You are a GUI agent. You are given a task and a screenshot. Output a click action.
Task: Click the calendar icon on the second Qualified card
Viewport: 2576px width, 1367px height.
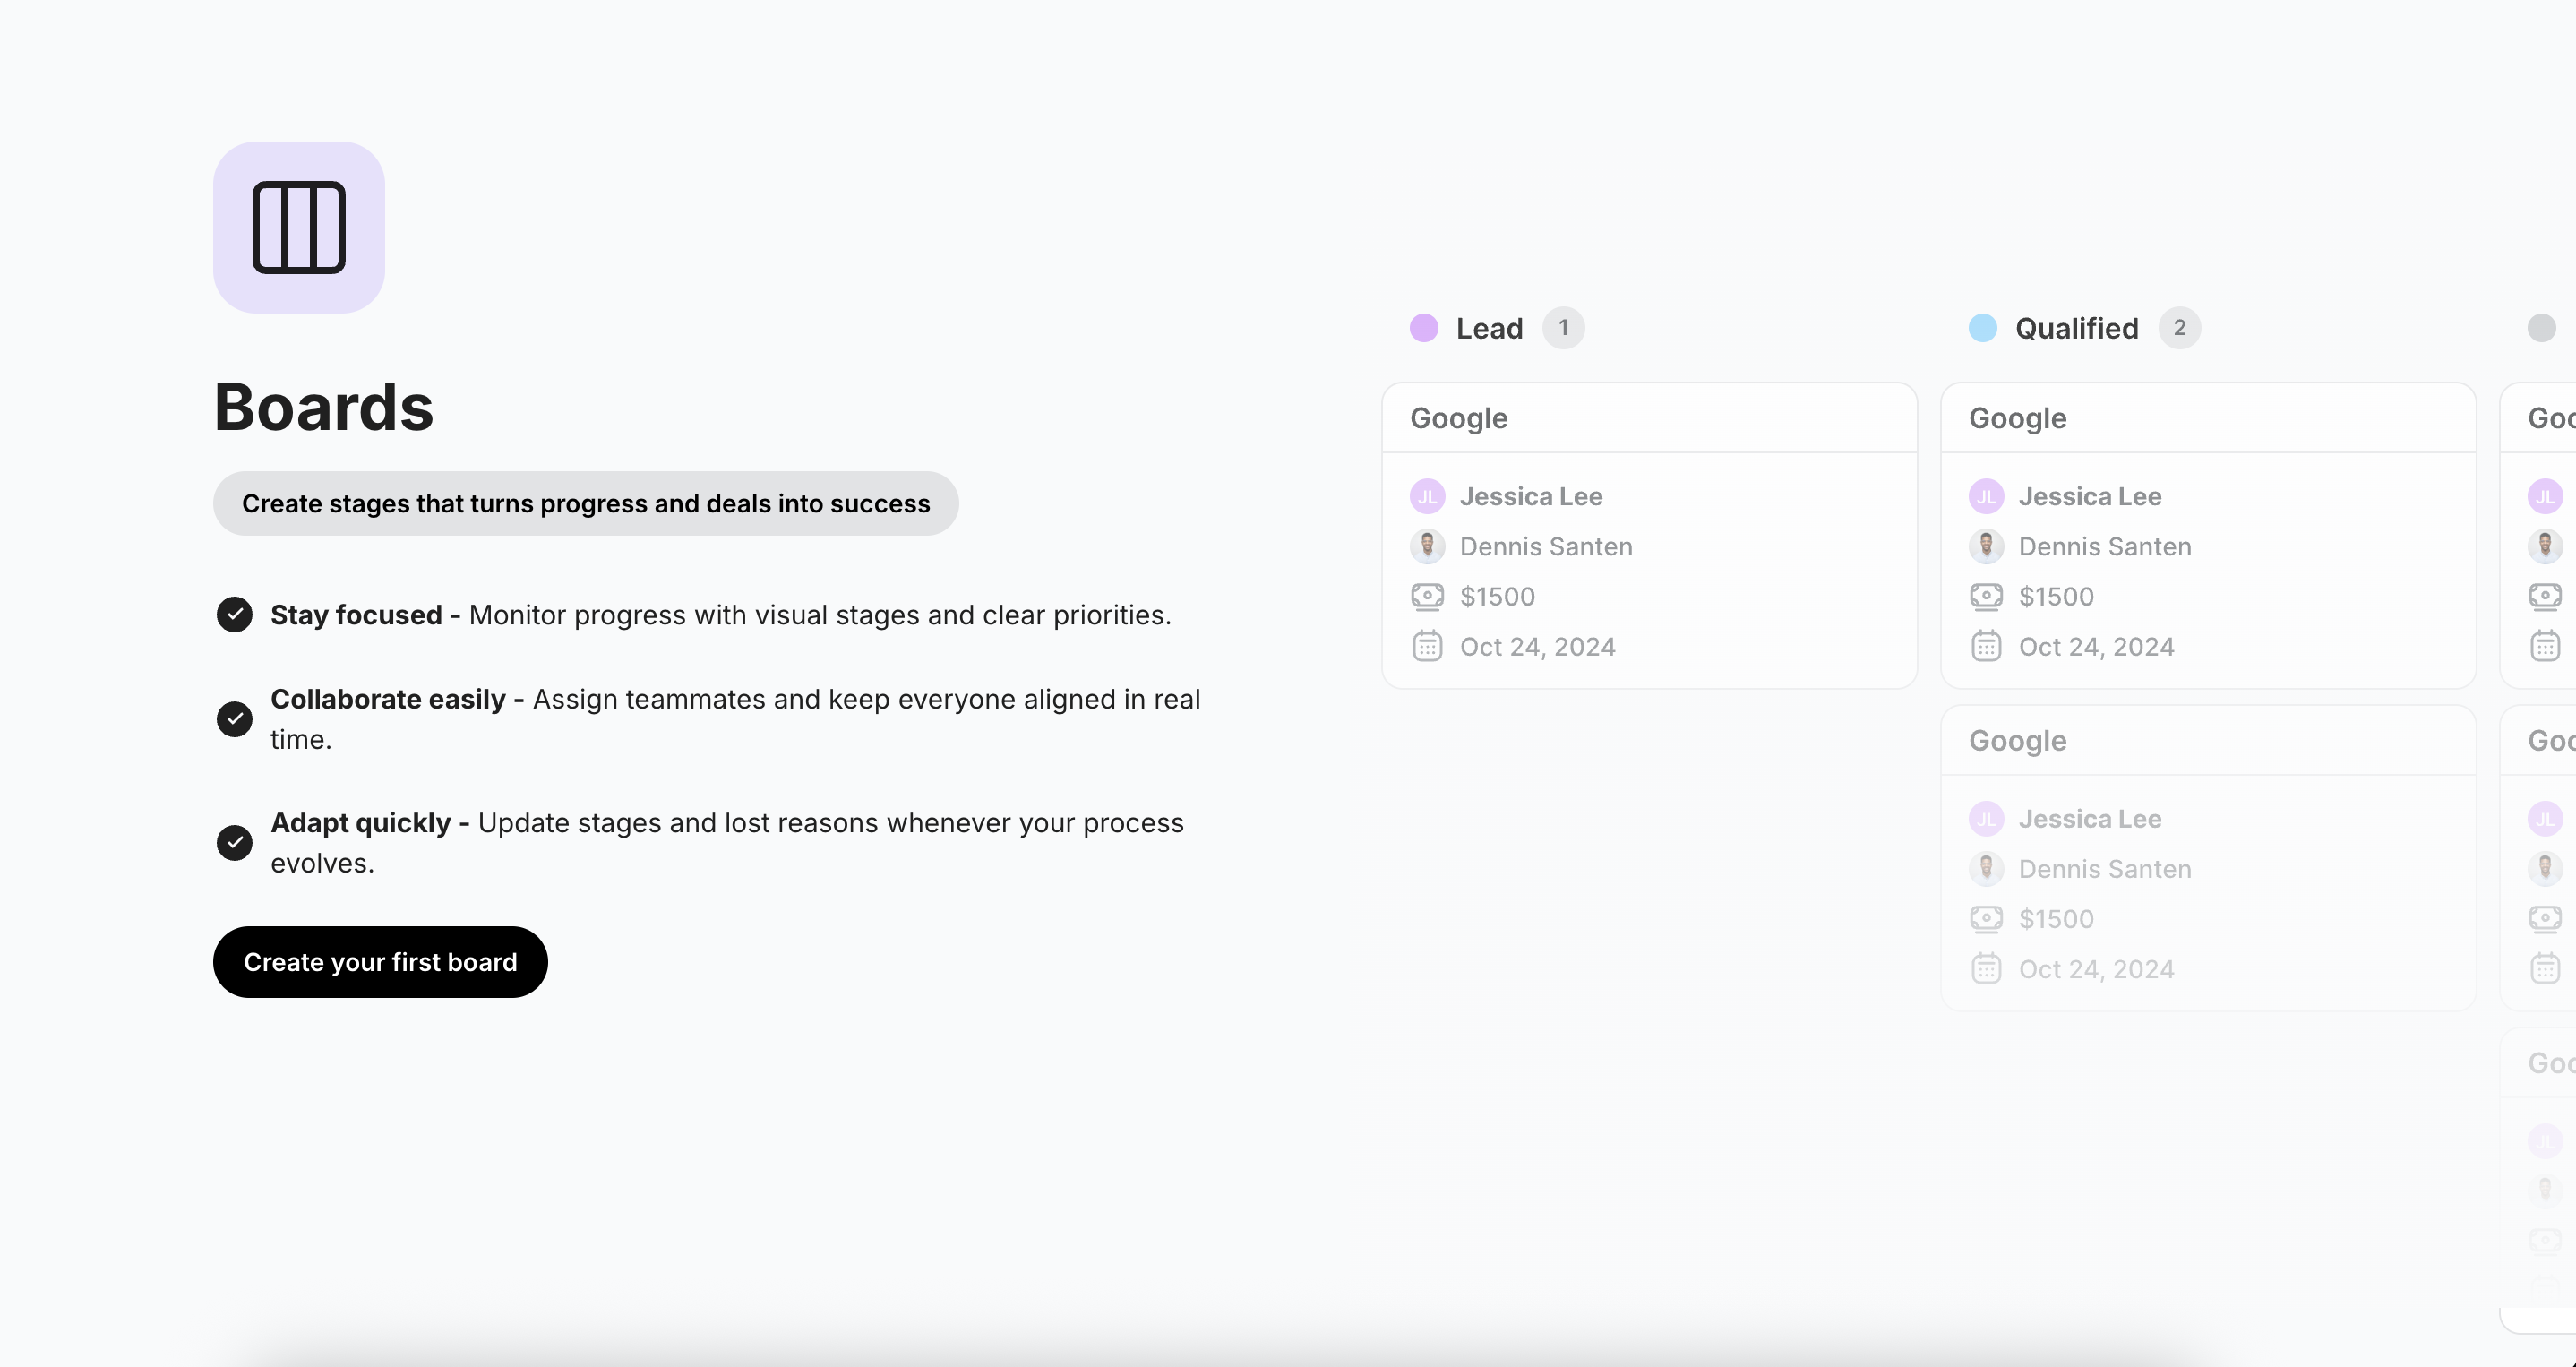pyautogui.click(x=1986, y=968)
